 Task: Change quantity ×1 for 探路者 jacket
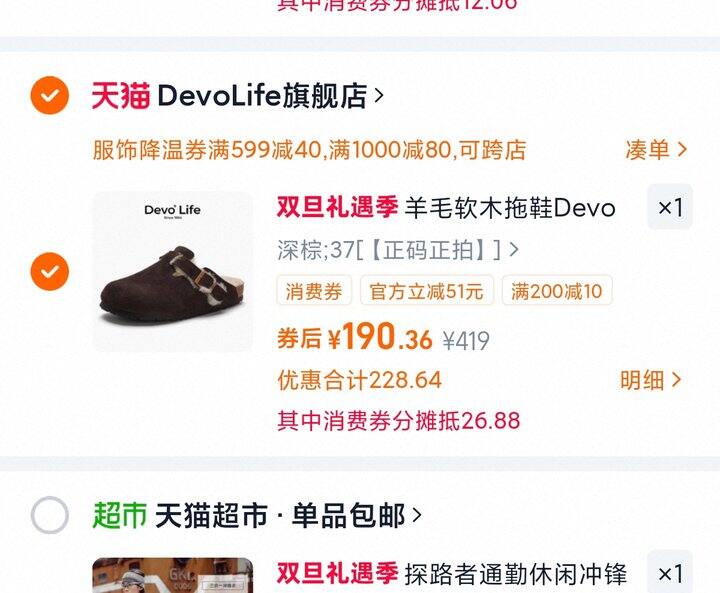click(x=670, y=572)
